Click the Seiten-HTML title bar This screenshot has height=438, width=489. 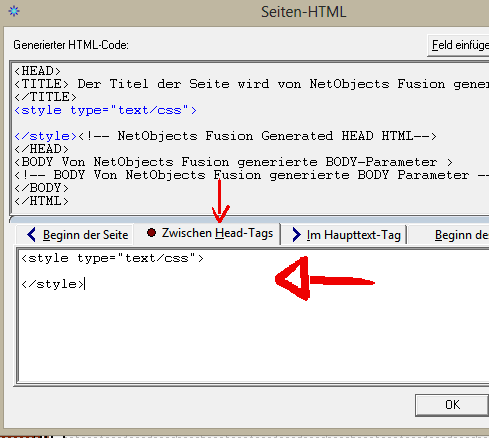click(x=303, y=12)
